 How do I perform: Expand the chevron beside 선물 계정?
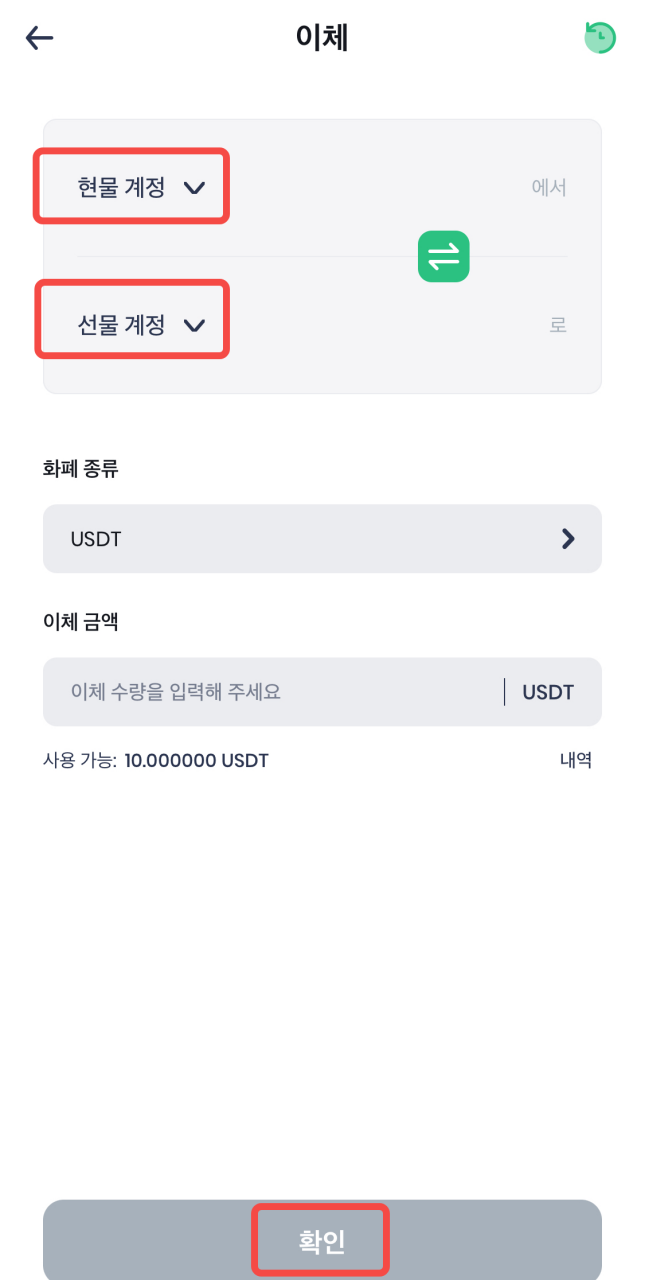tap(195, 325)
